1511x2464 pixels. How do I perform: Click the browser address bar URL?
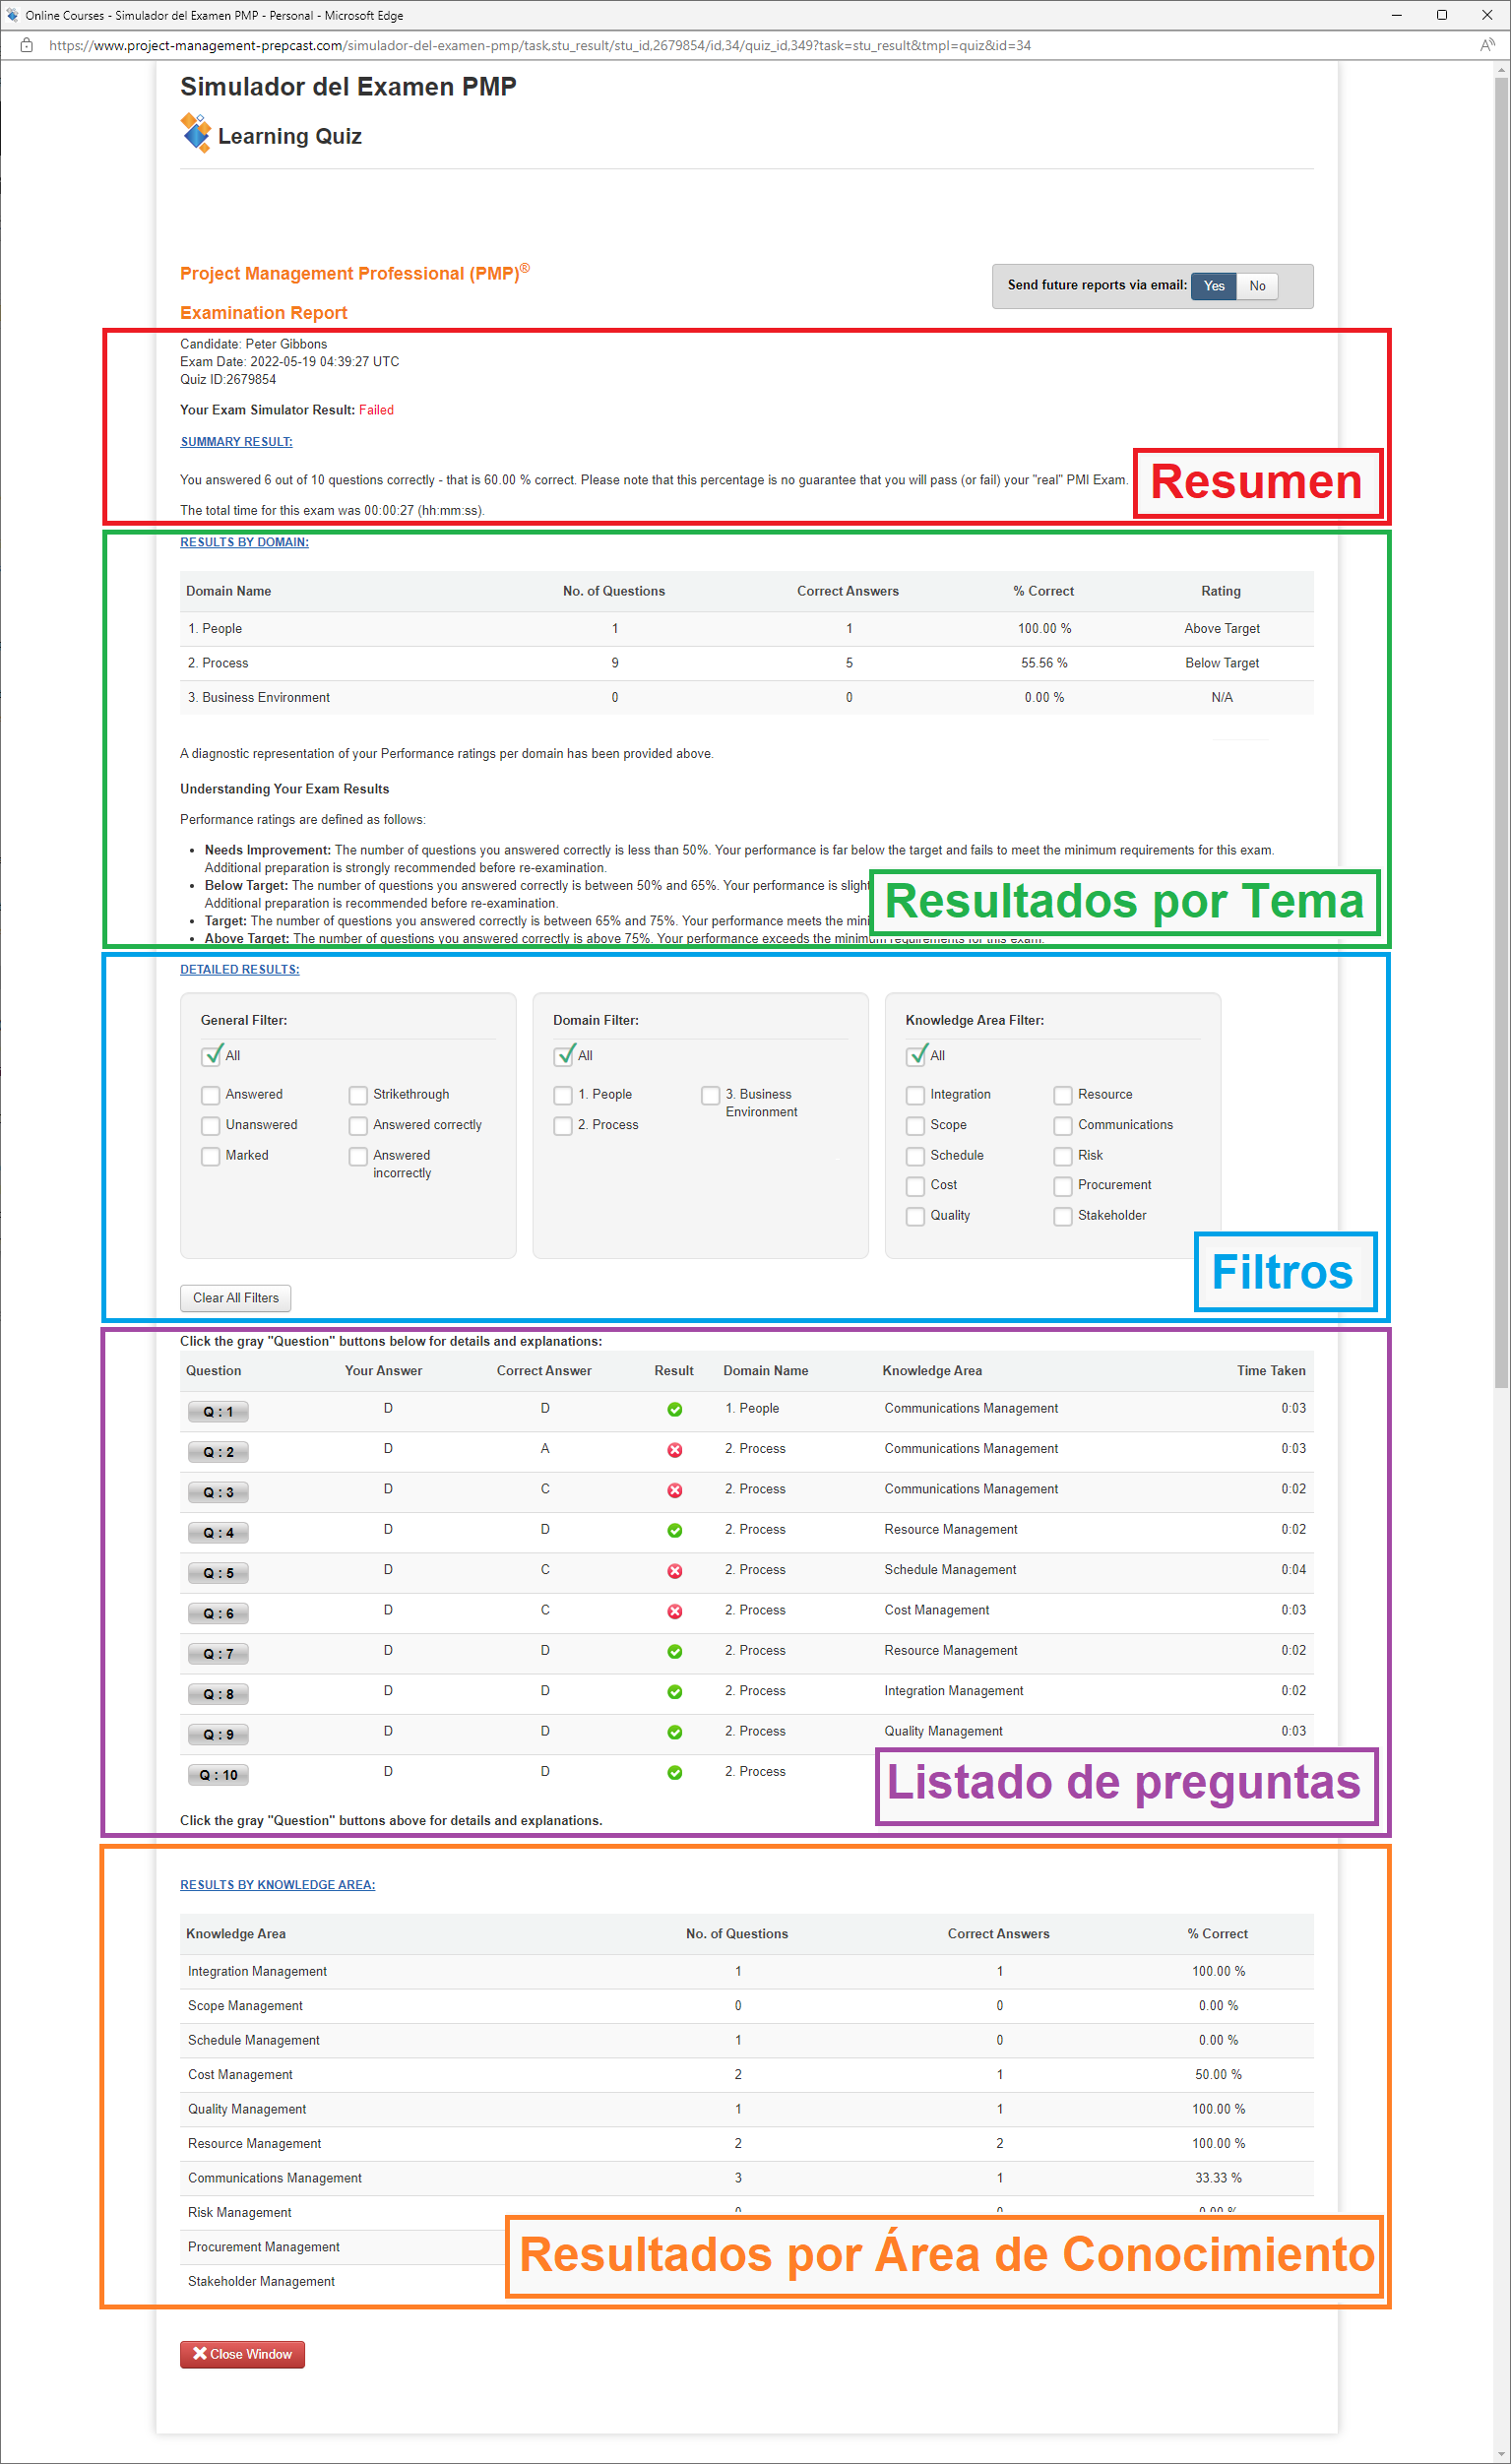(540, 45)
